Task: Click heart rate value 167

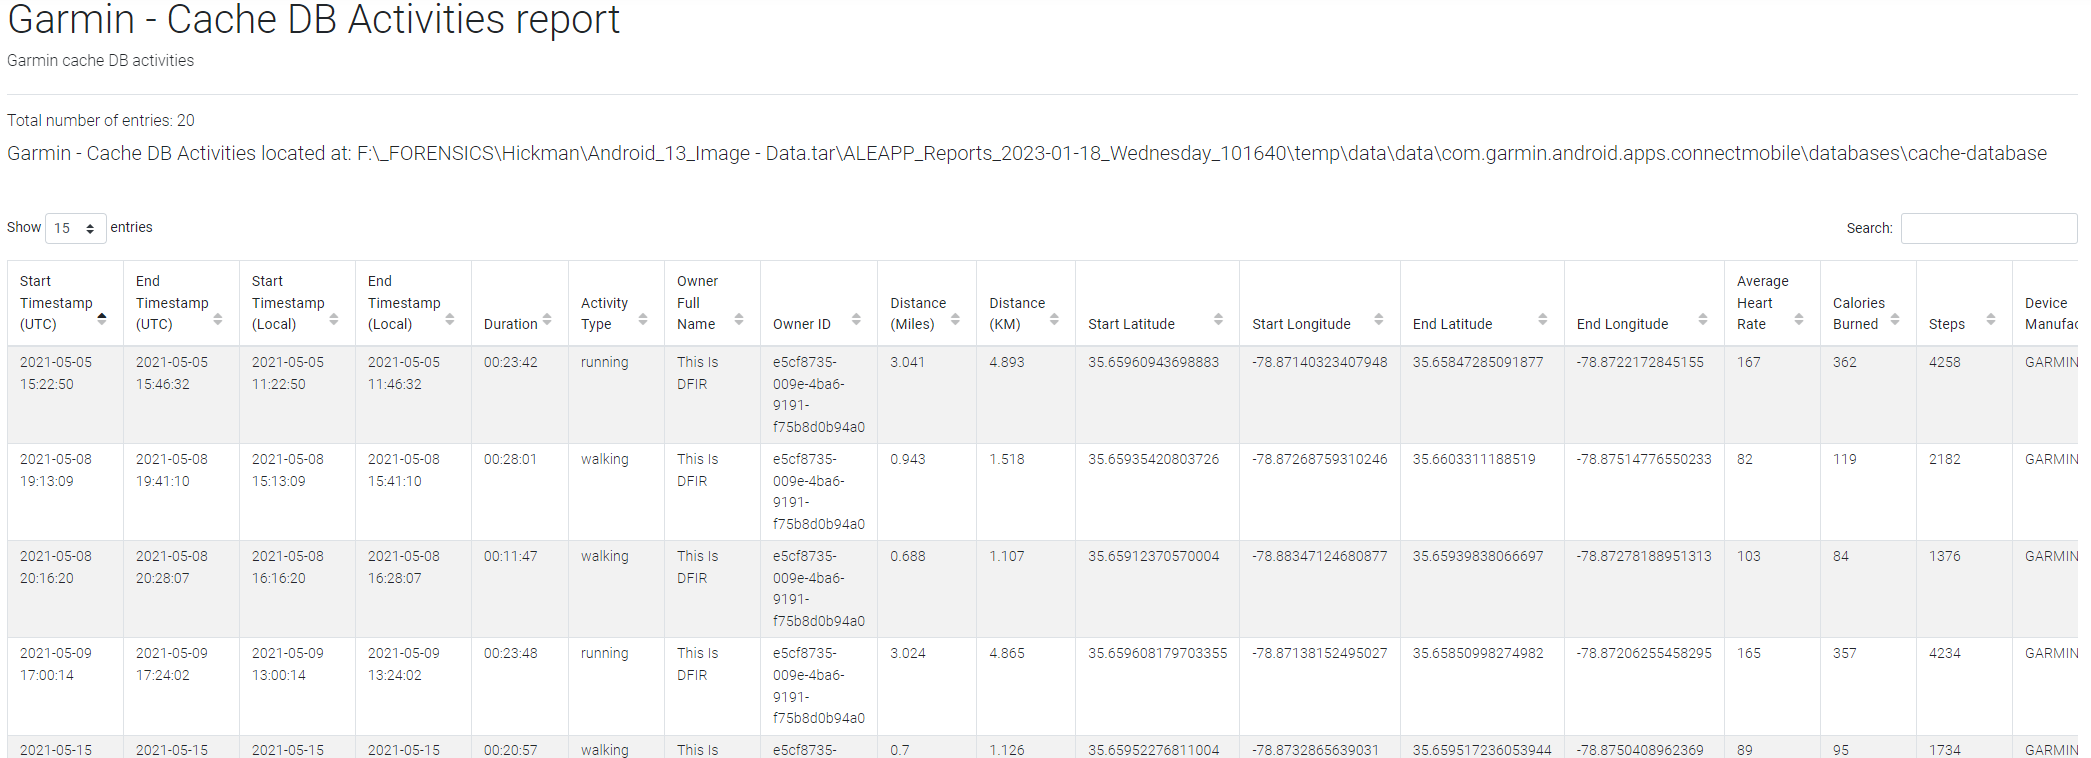Action: pyautogui.click(x=1748, y=362)
